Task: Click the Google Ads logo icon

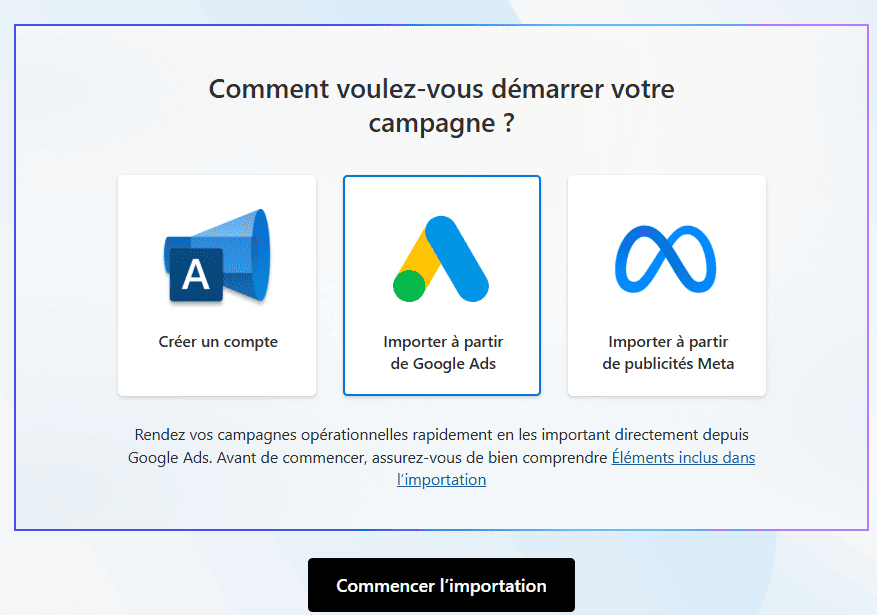Action: coord(441,259)
